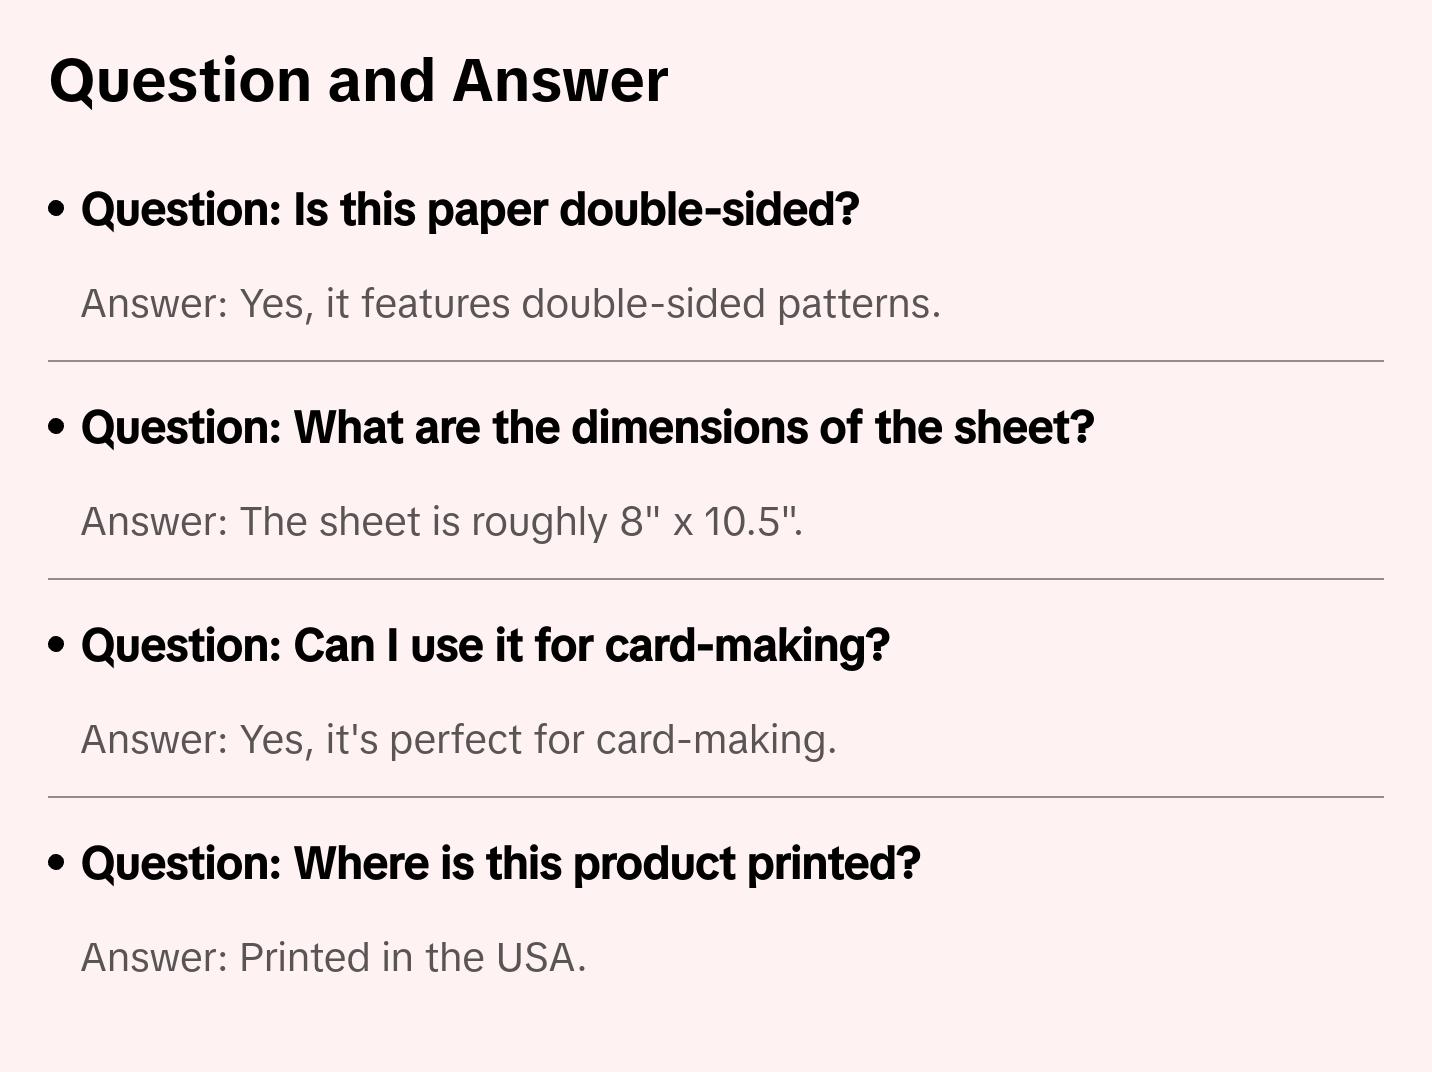Click the "10.5" measurement in the dimensions answer

[x=741, y=522]
